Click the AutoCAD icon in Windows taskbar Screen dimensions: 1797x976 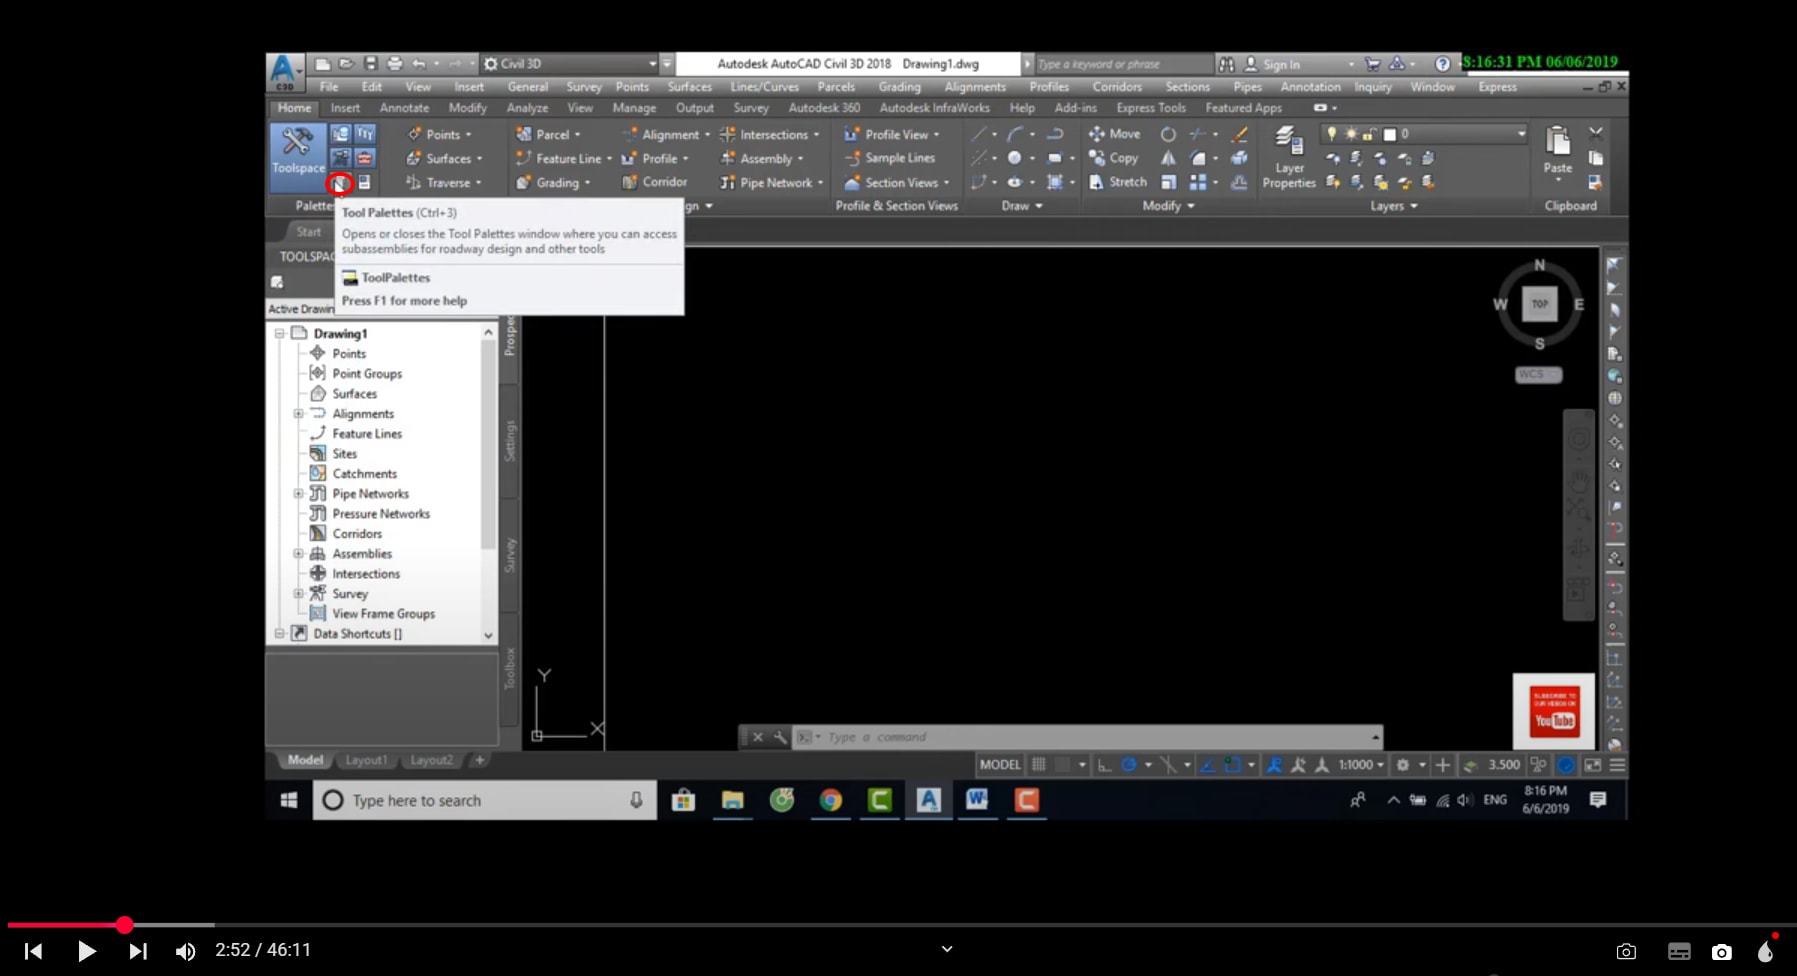tap(928, 800)
